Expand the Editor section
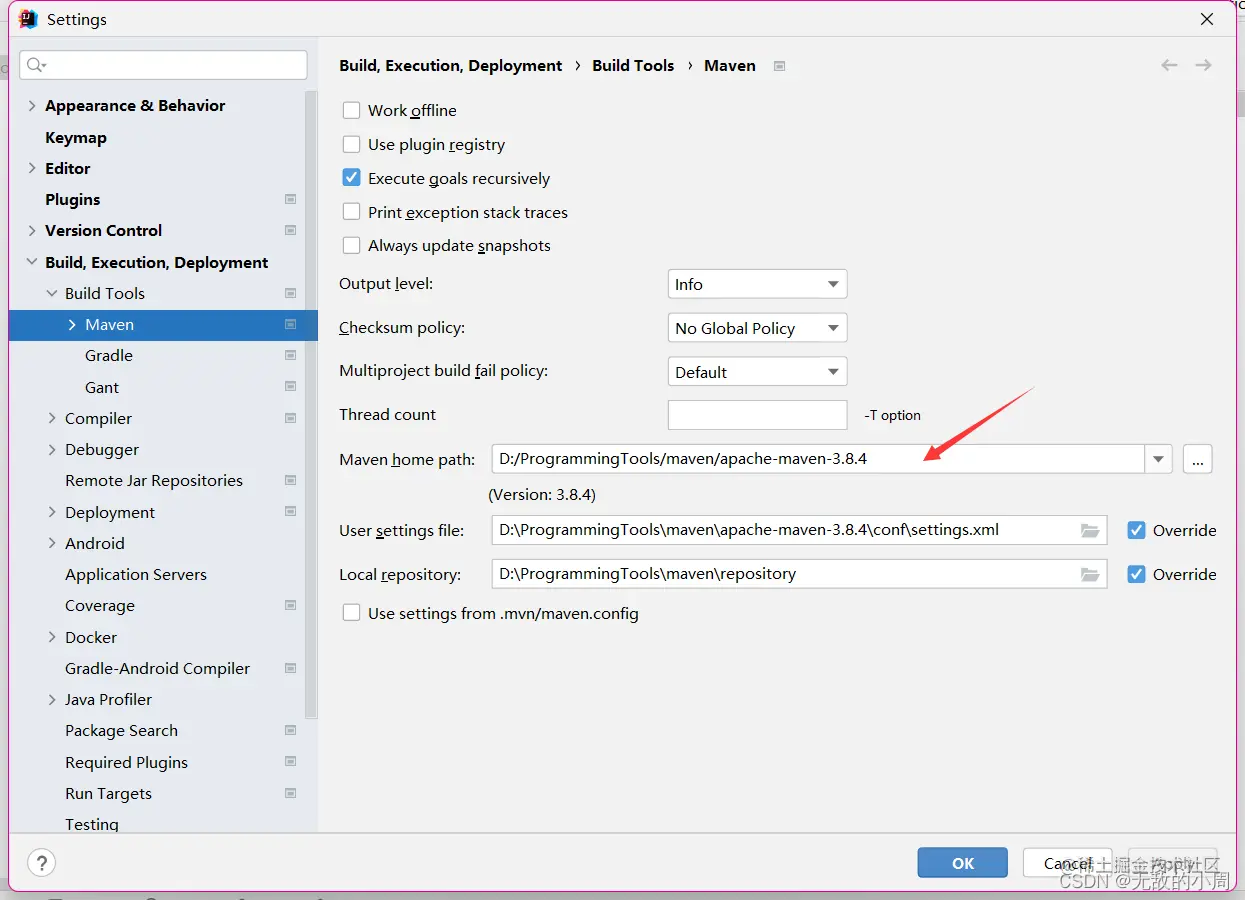 click(x=32, y=168)
